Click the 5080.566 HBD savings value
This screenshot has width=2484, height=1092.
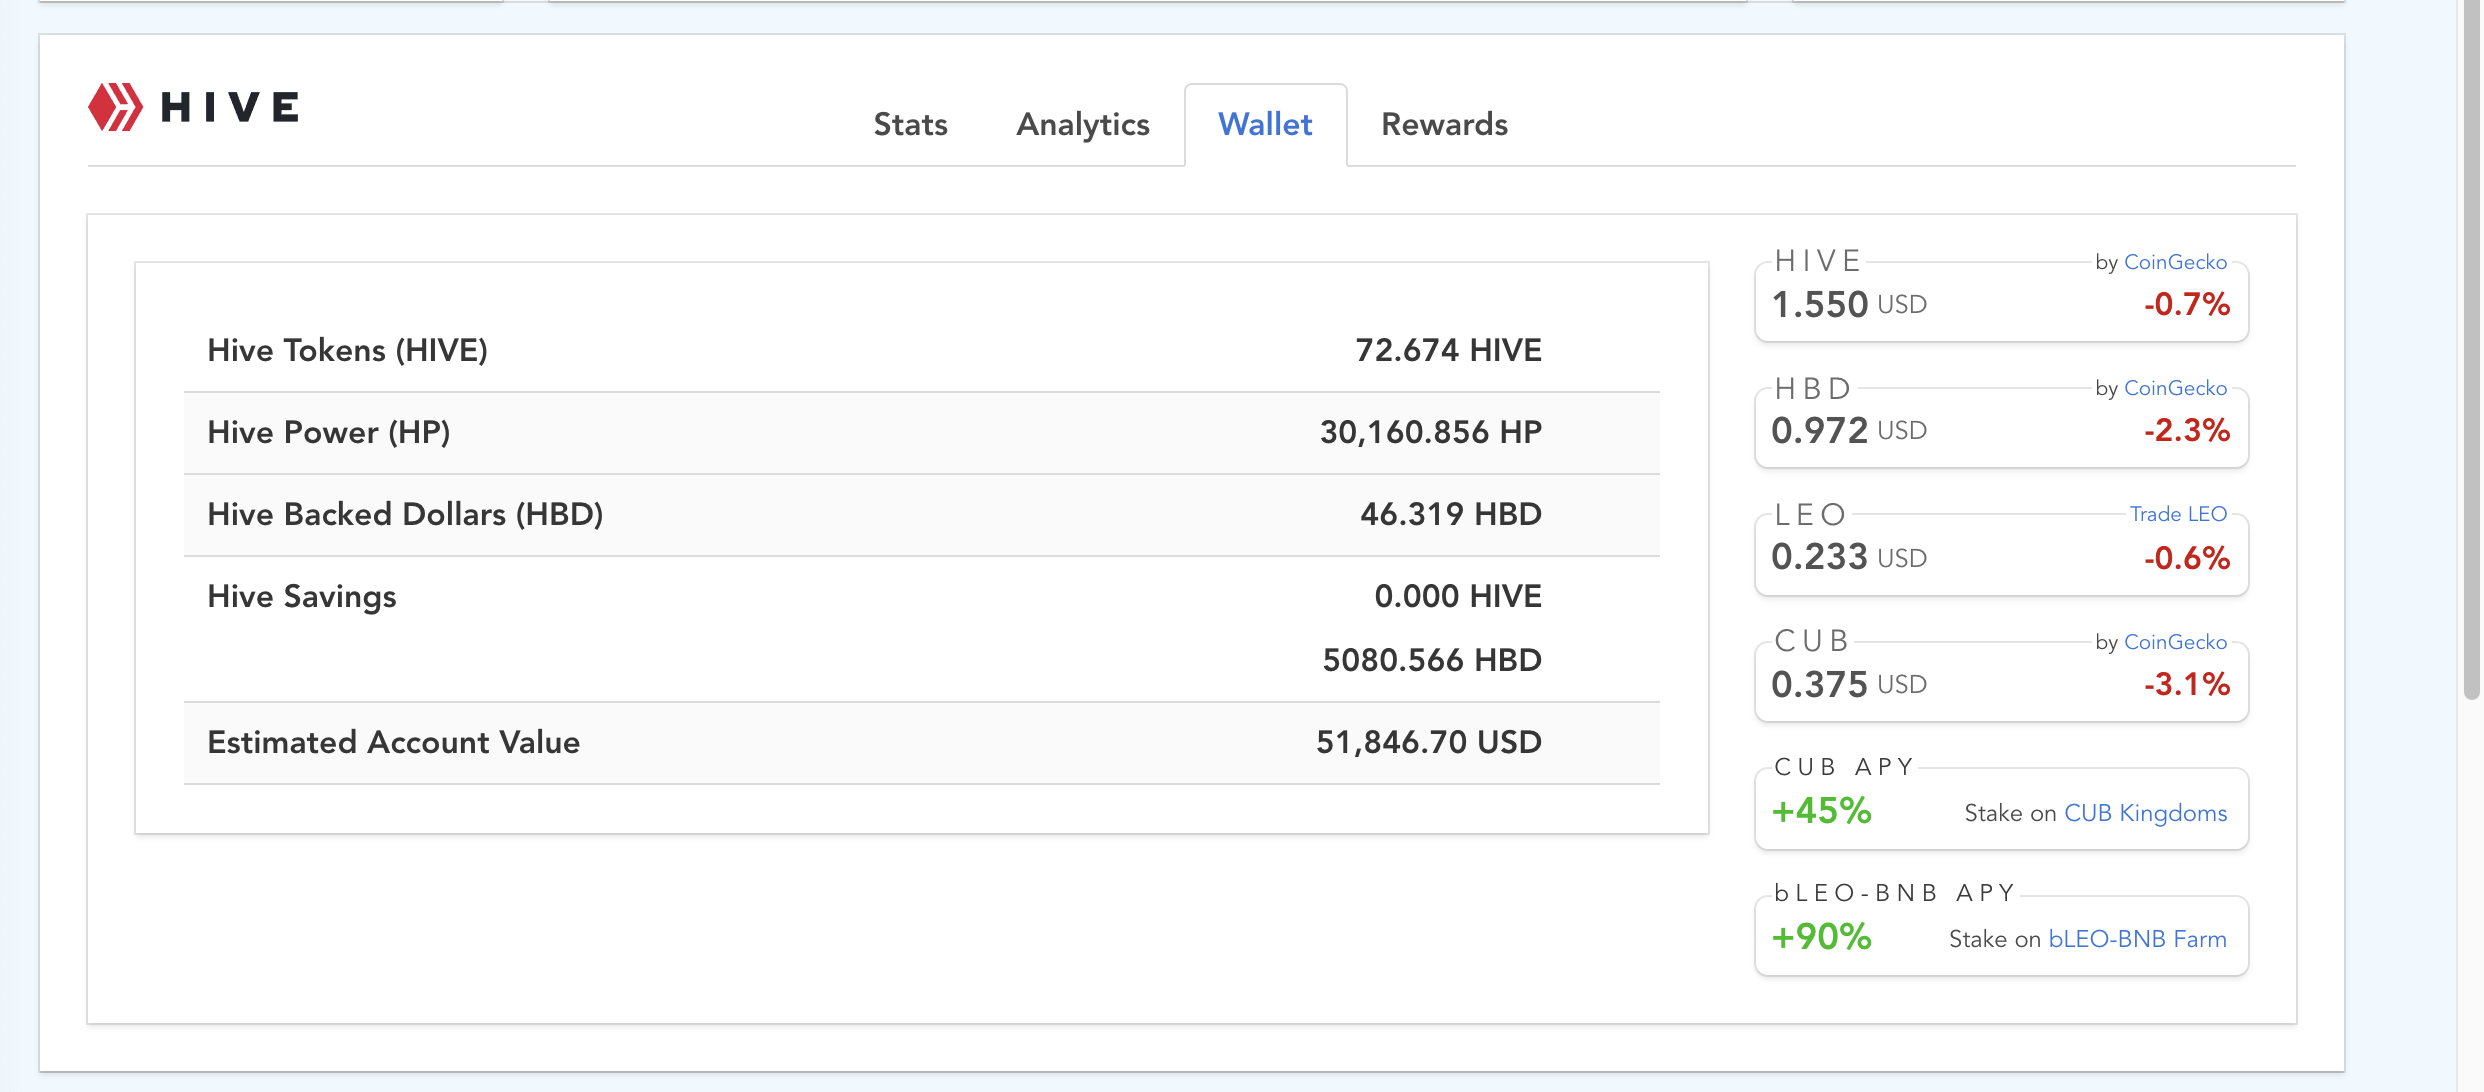tap(1432, 660)
